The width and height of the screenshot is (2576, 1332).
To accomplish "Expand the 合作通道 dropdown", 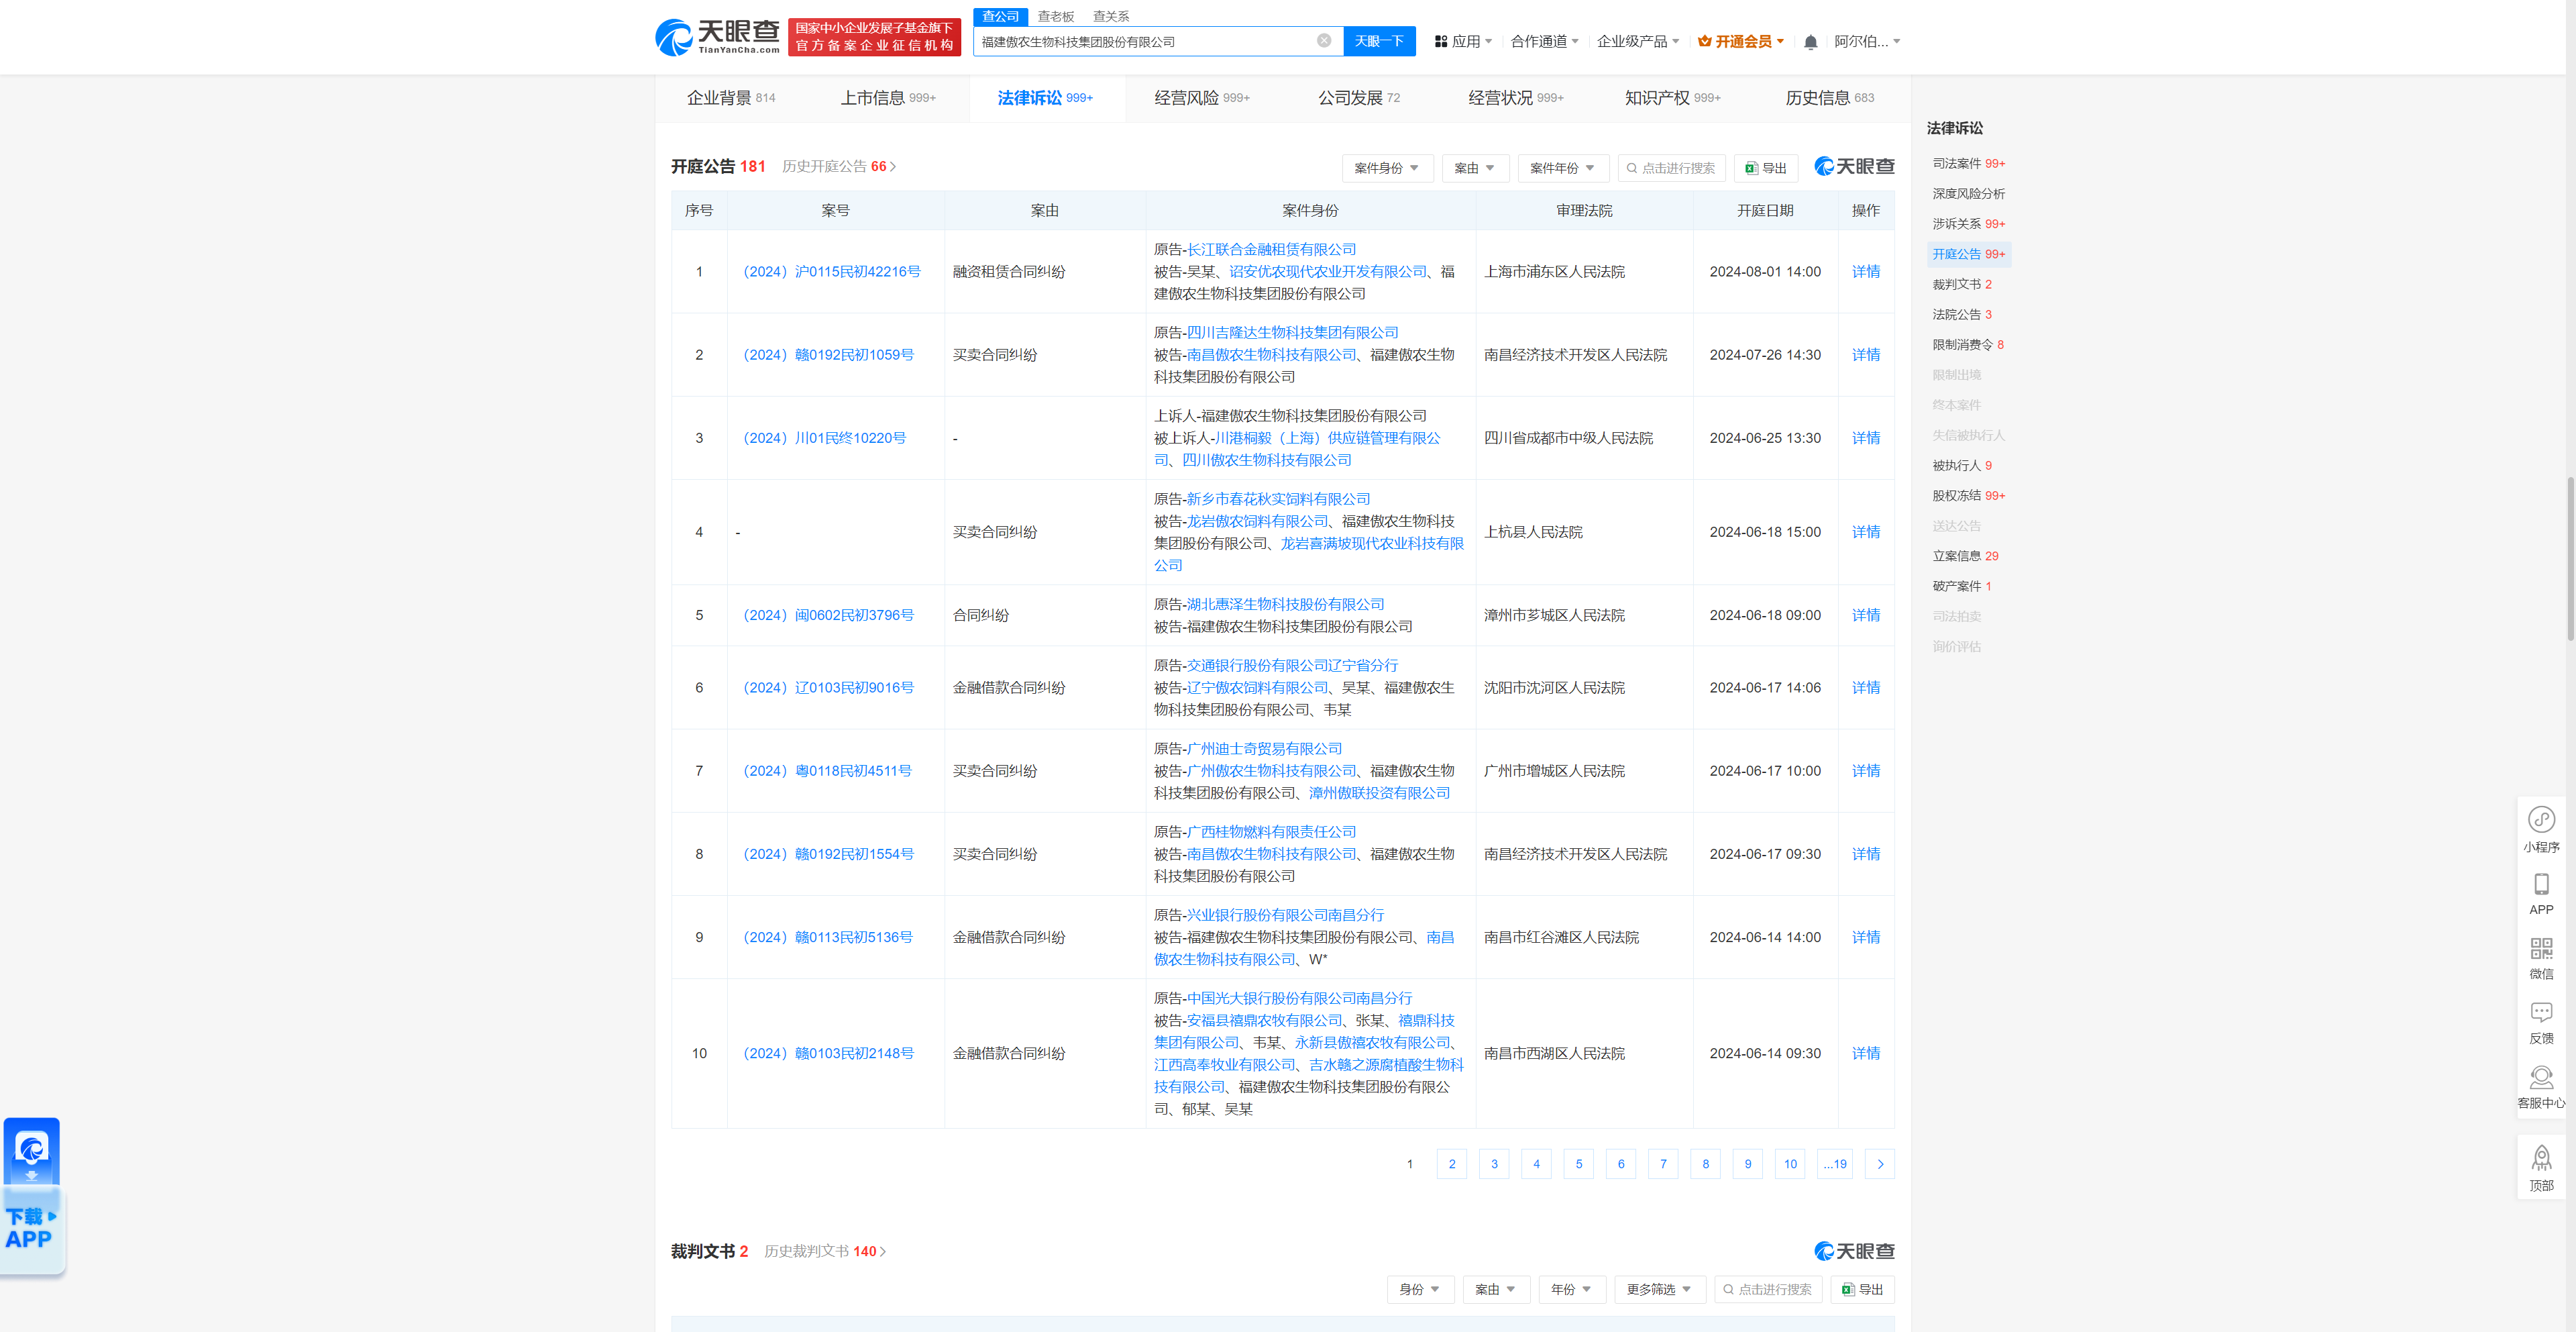I will coord(1544,41).
